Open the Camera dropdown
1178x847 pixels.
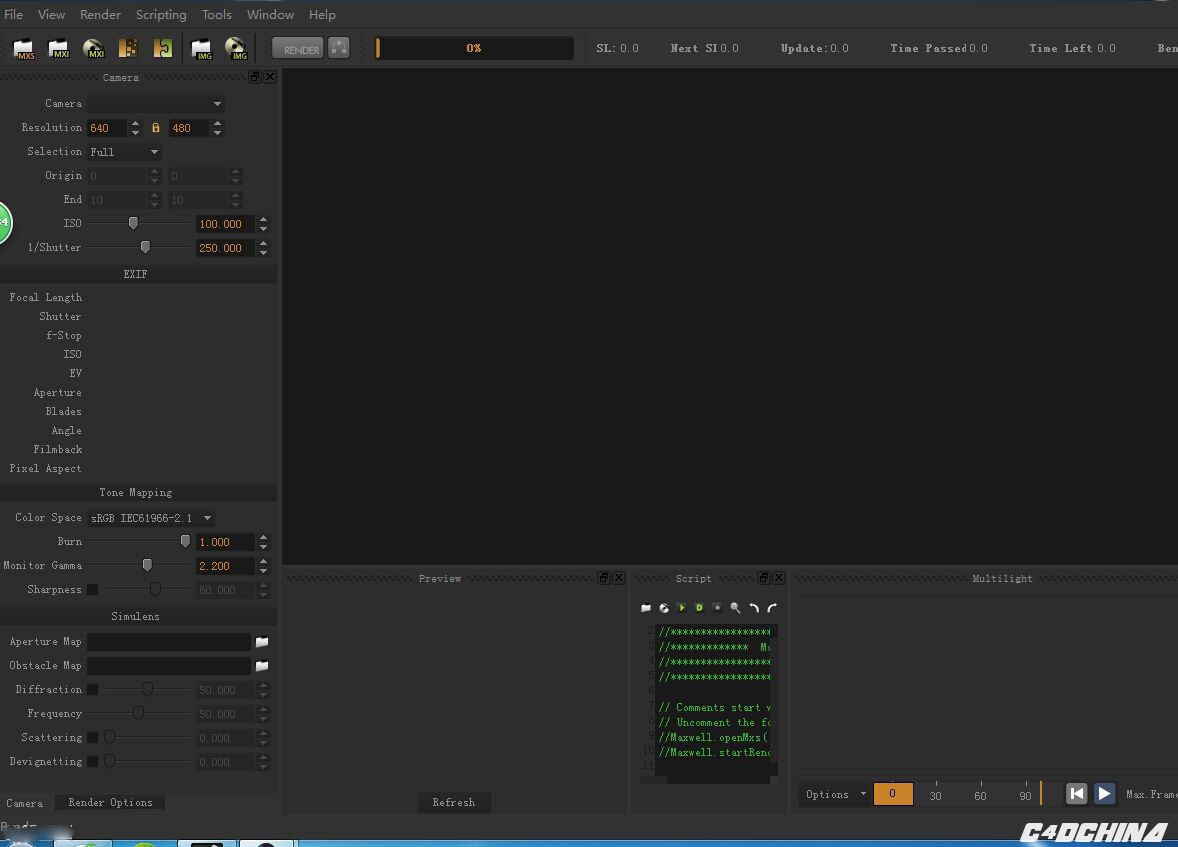click(156, 104)
